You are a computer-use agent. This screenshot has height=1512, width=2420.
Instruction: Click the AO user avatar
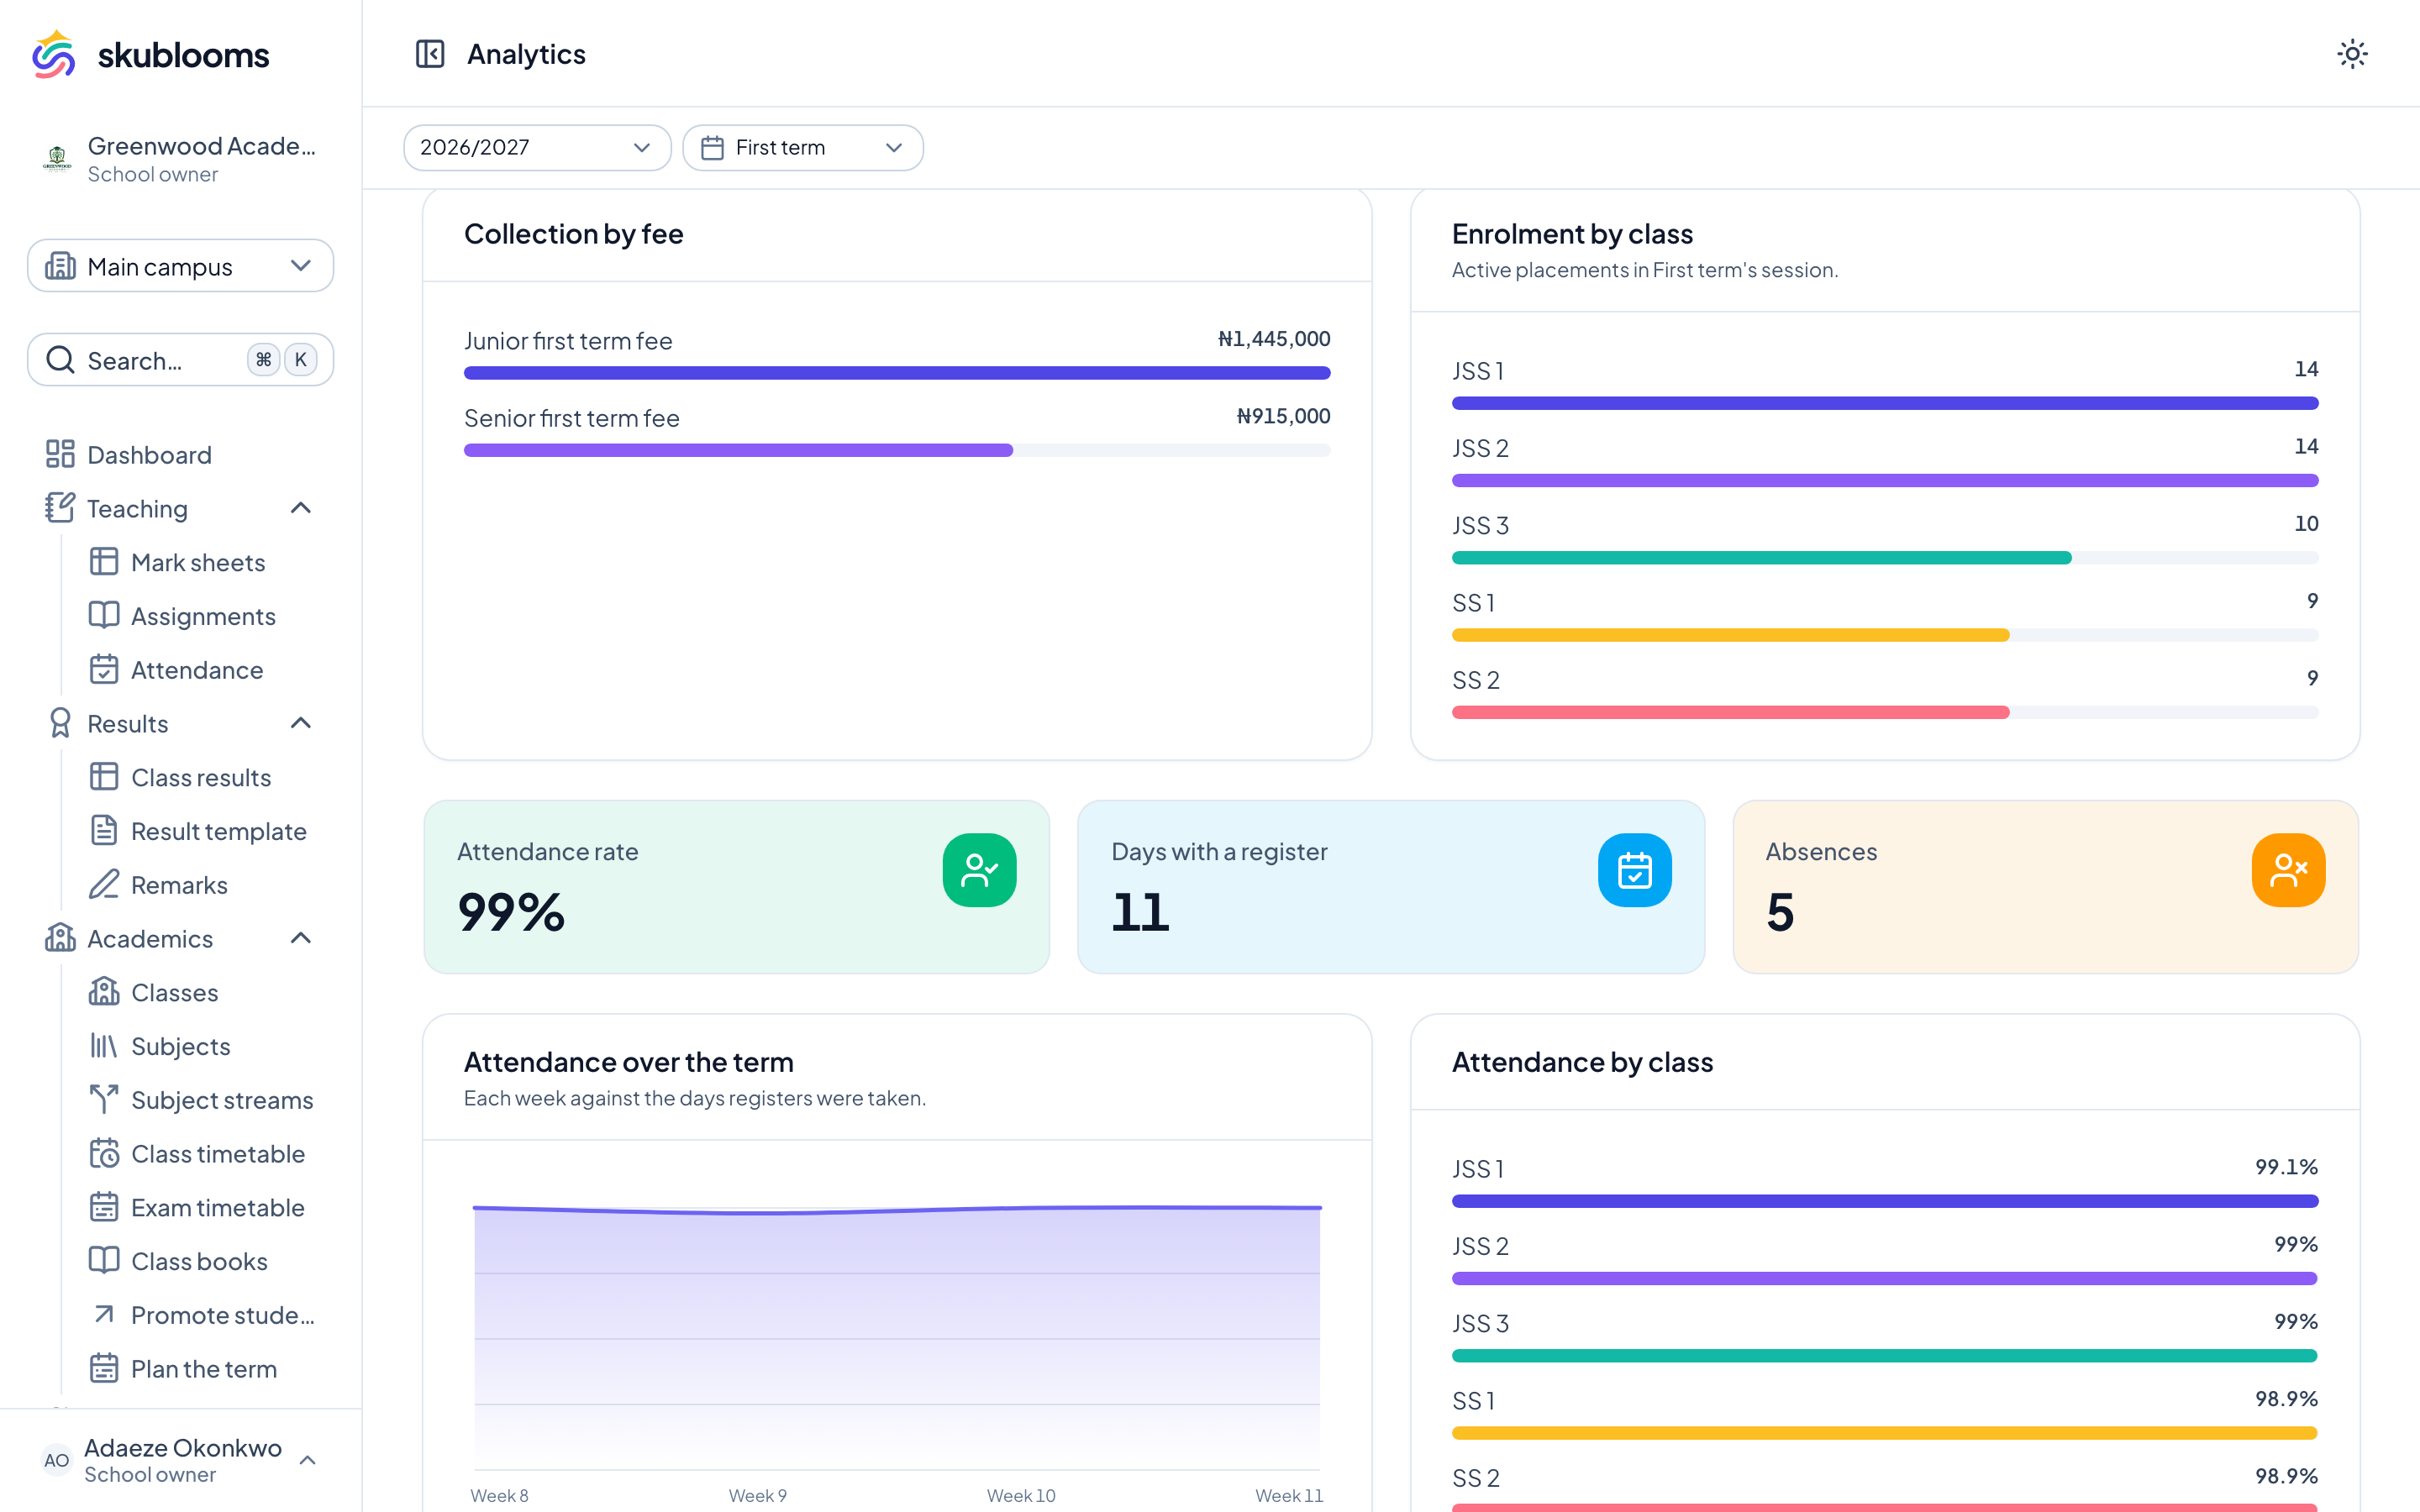(56, 1460)
